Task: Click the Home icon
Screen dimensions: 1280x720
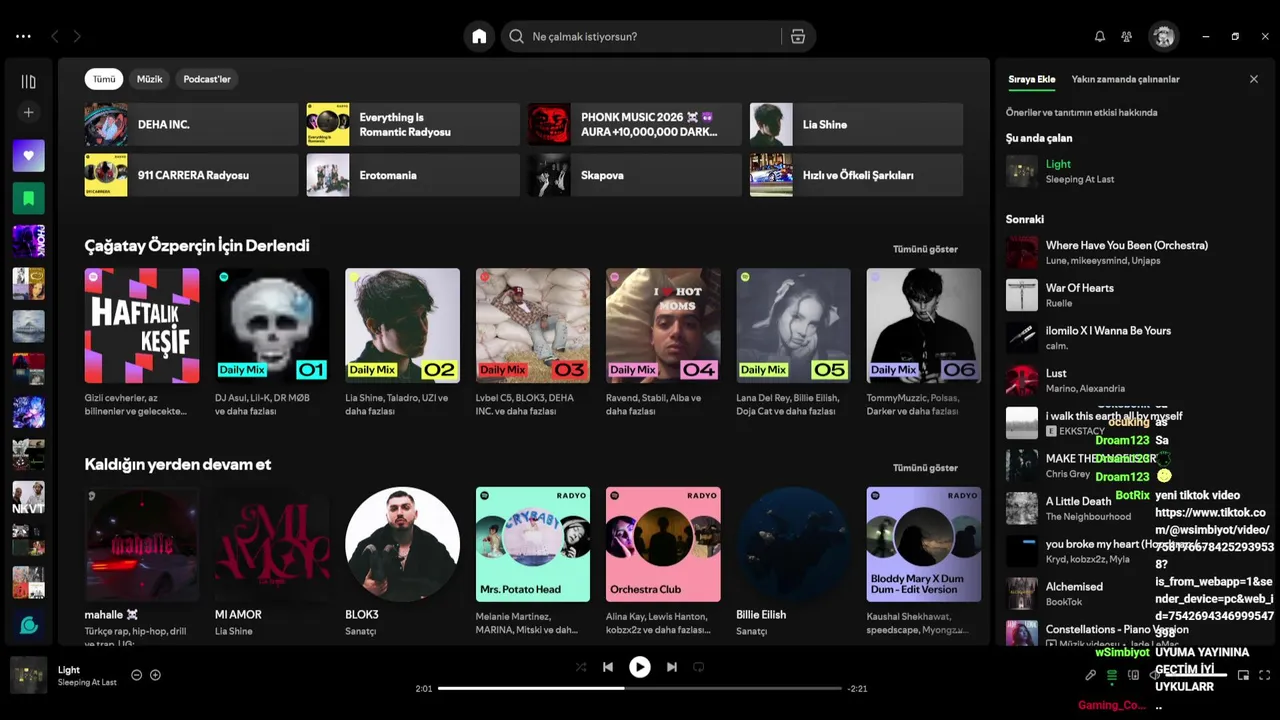Action: [x=479, y=36]
